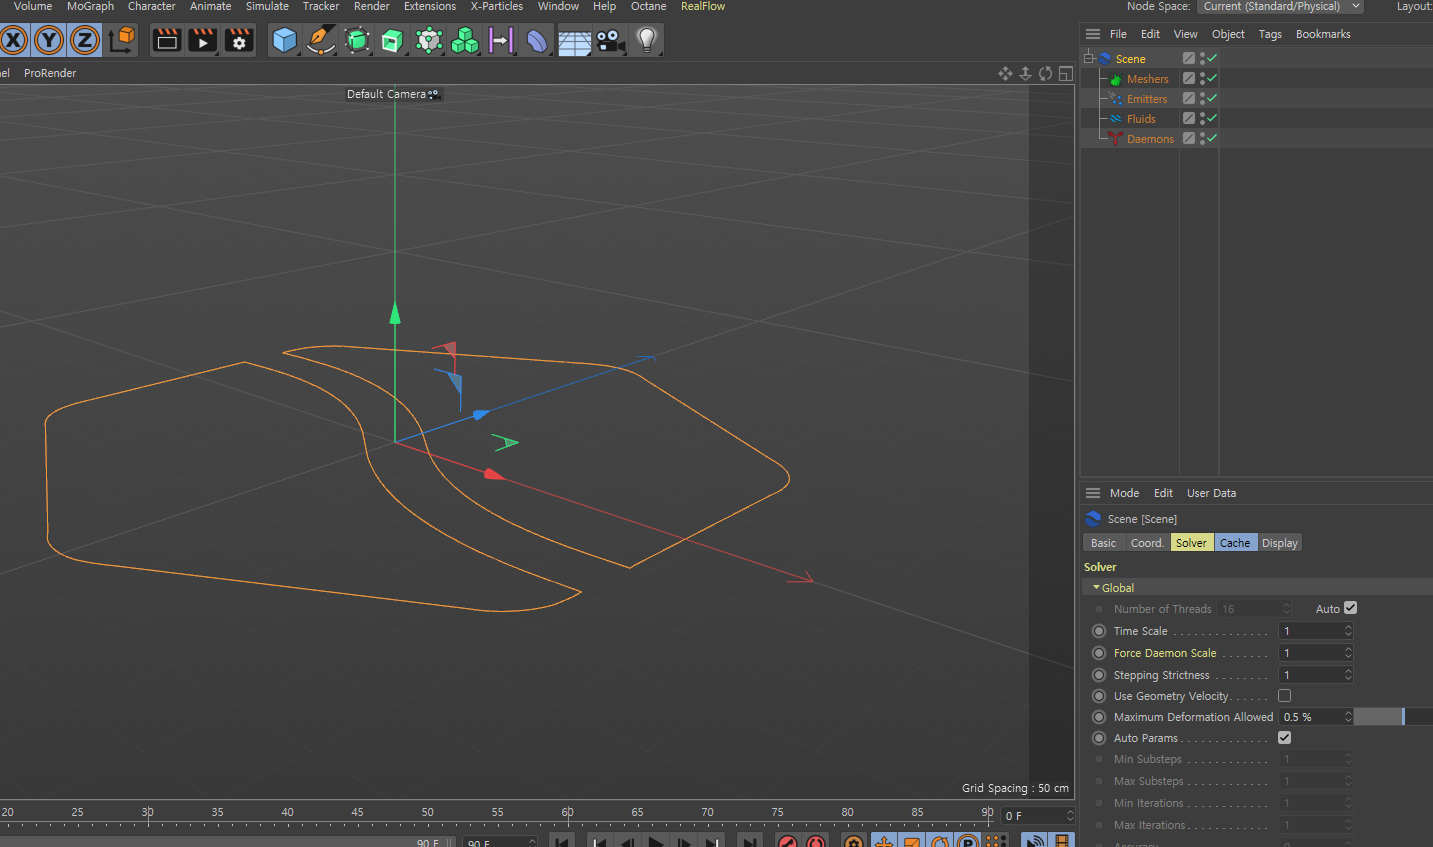1433x847 pixels.
Task: Click the viewport rotate camera icon
Action: (x=1045, y=73)
